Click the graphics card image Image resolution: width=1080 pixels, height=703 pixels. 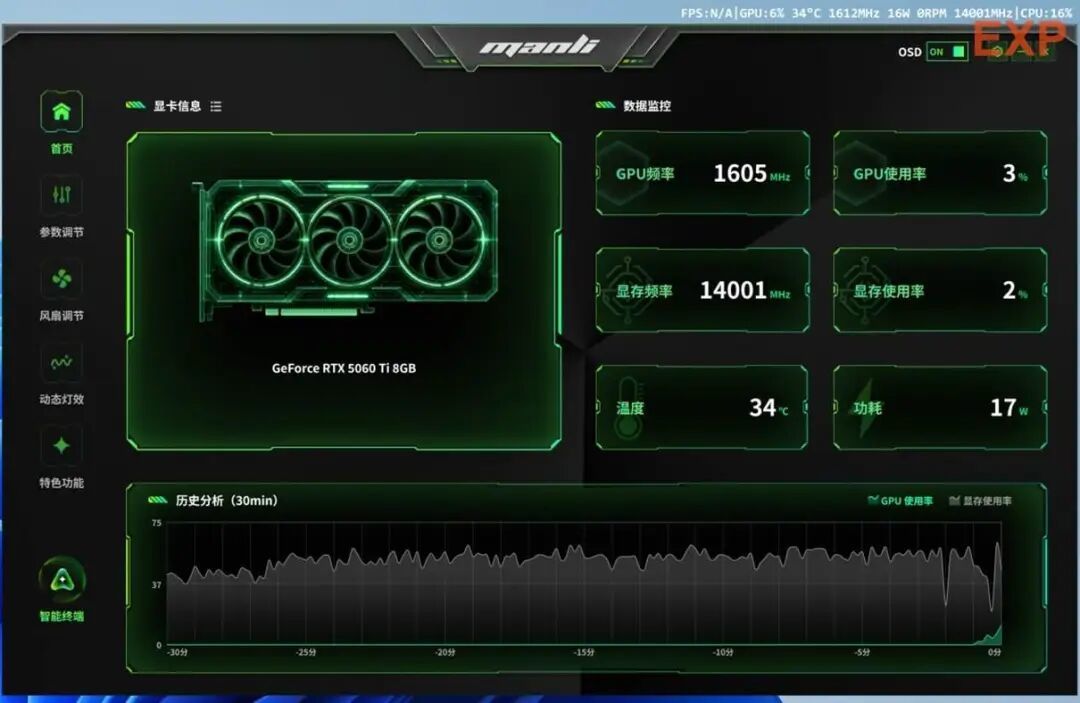click(x=344, y=249)
